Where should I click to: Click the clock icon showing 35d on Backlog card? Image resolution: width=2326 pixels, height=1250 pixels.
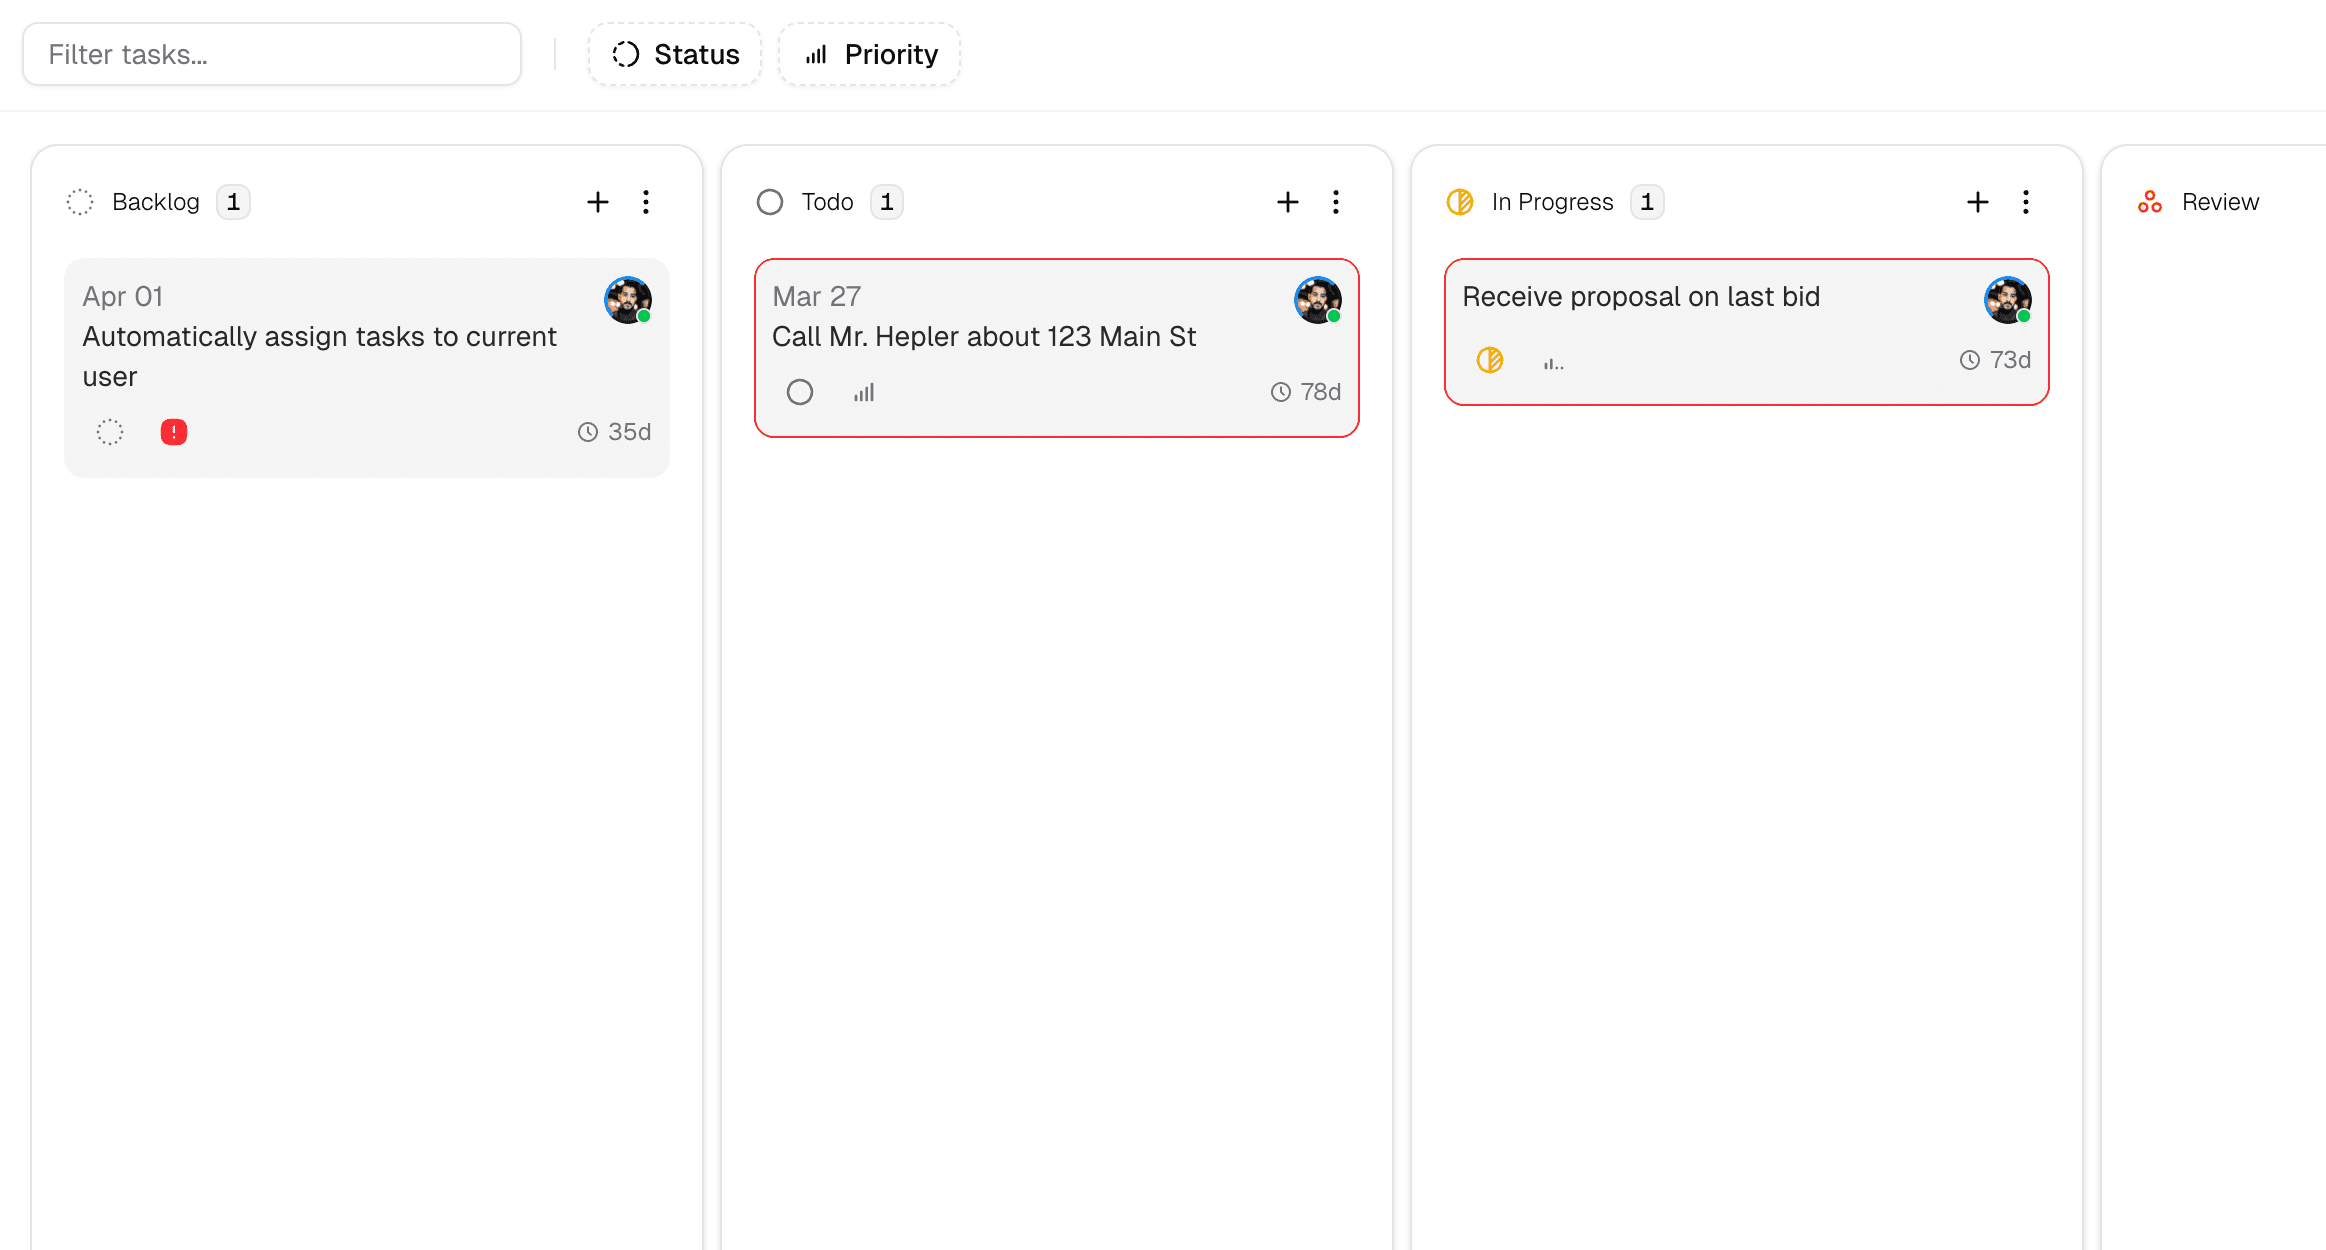point(587,431)
